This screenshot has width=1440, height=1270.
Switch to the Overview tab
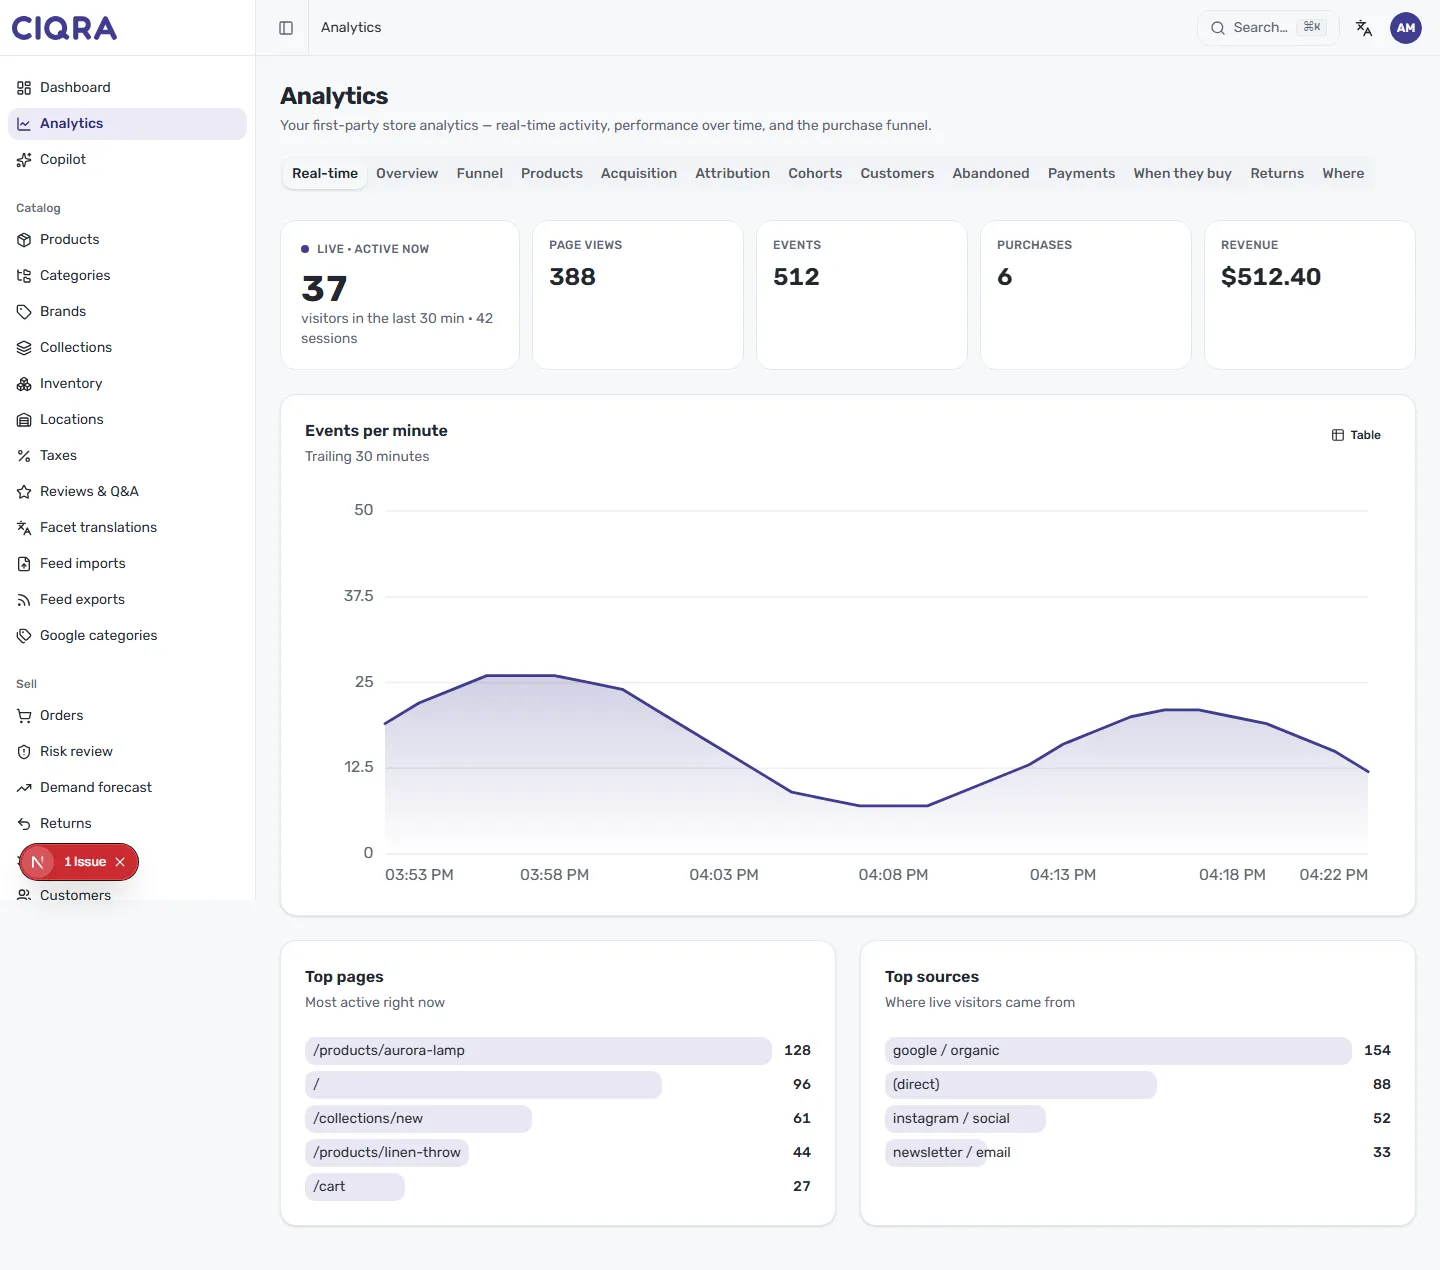pyautogui.click(x=407, y=174)
